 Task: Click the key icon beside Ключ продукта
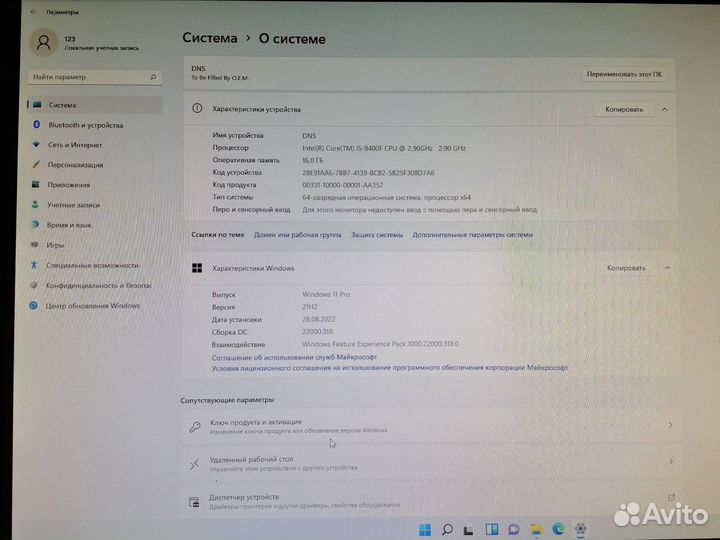tap(195, 427)
